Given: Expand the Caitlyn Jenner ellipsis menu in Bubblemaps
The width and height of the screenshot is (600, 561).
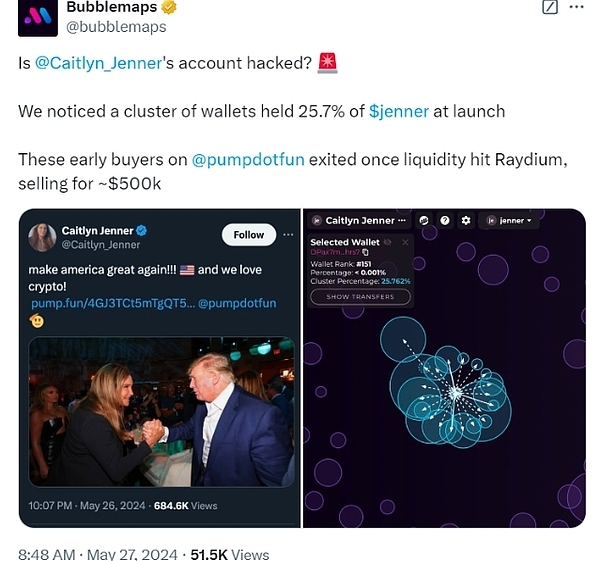Looking at the screenshot, I should pos(403,220).
